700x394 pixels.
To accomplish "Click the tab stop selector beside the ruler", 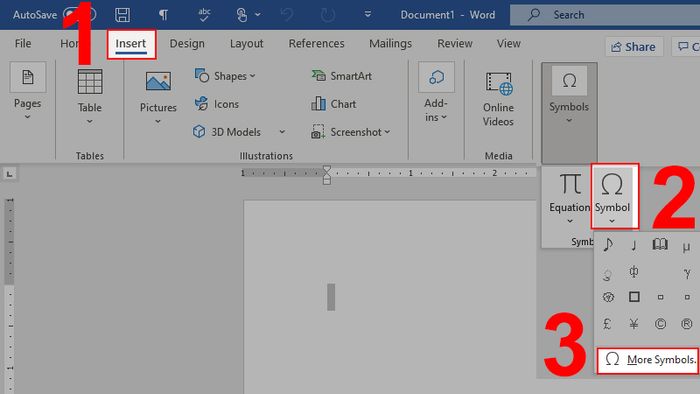I will tap(9, 174).
